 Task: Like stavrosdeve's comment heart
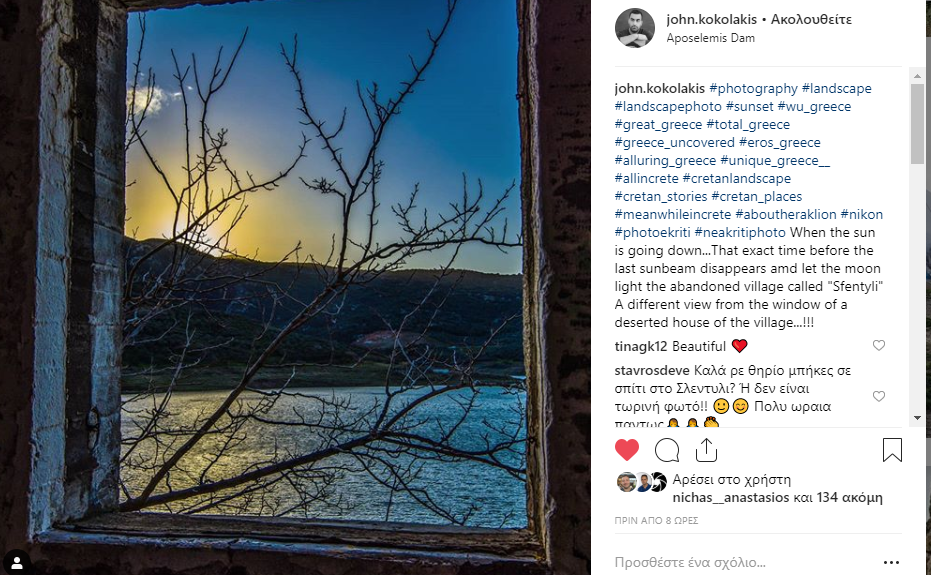[879, 396]
